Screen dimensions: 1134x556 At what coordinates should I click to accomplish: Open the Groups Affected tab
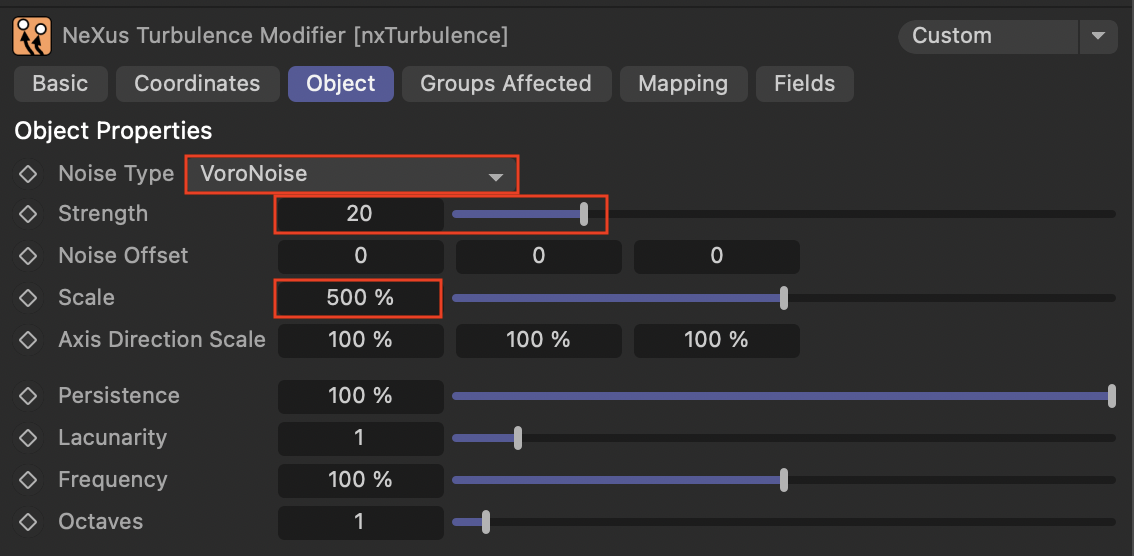tap(506, 84)
